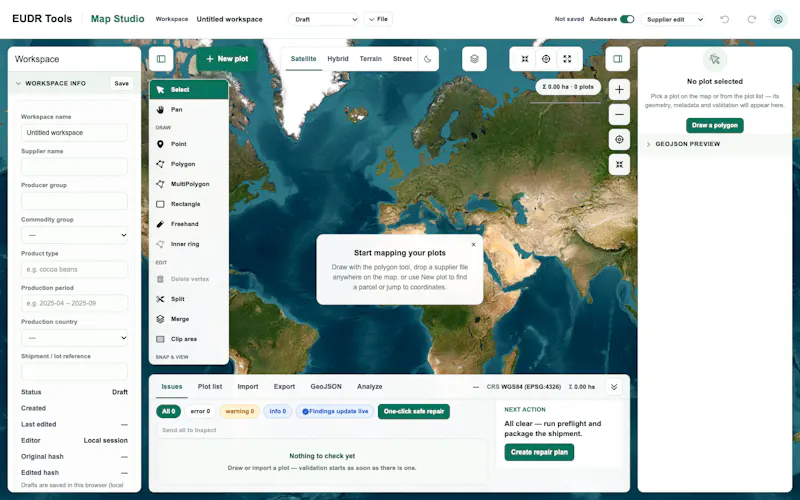Choose the Rectangle draw tool

click(x=188, y=204)
